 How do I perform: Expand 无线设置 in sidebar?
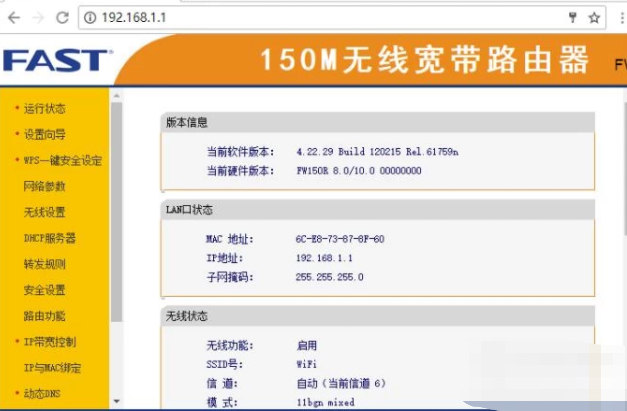click(44, 212)
